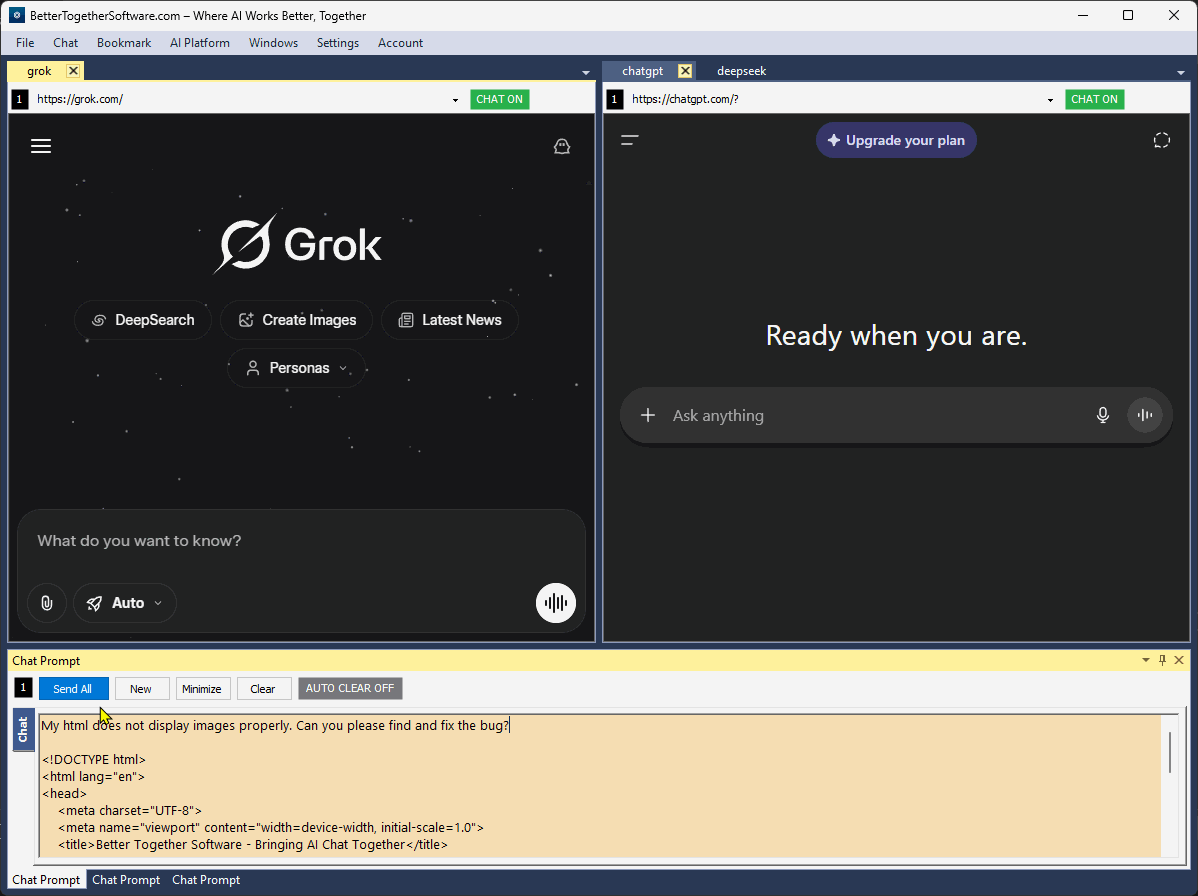Open Grok hamburger menu icon

pos(40,146)
